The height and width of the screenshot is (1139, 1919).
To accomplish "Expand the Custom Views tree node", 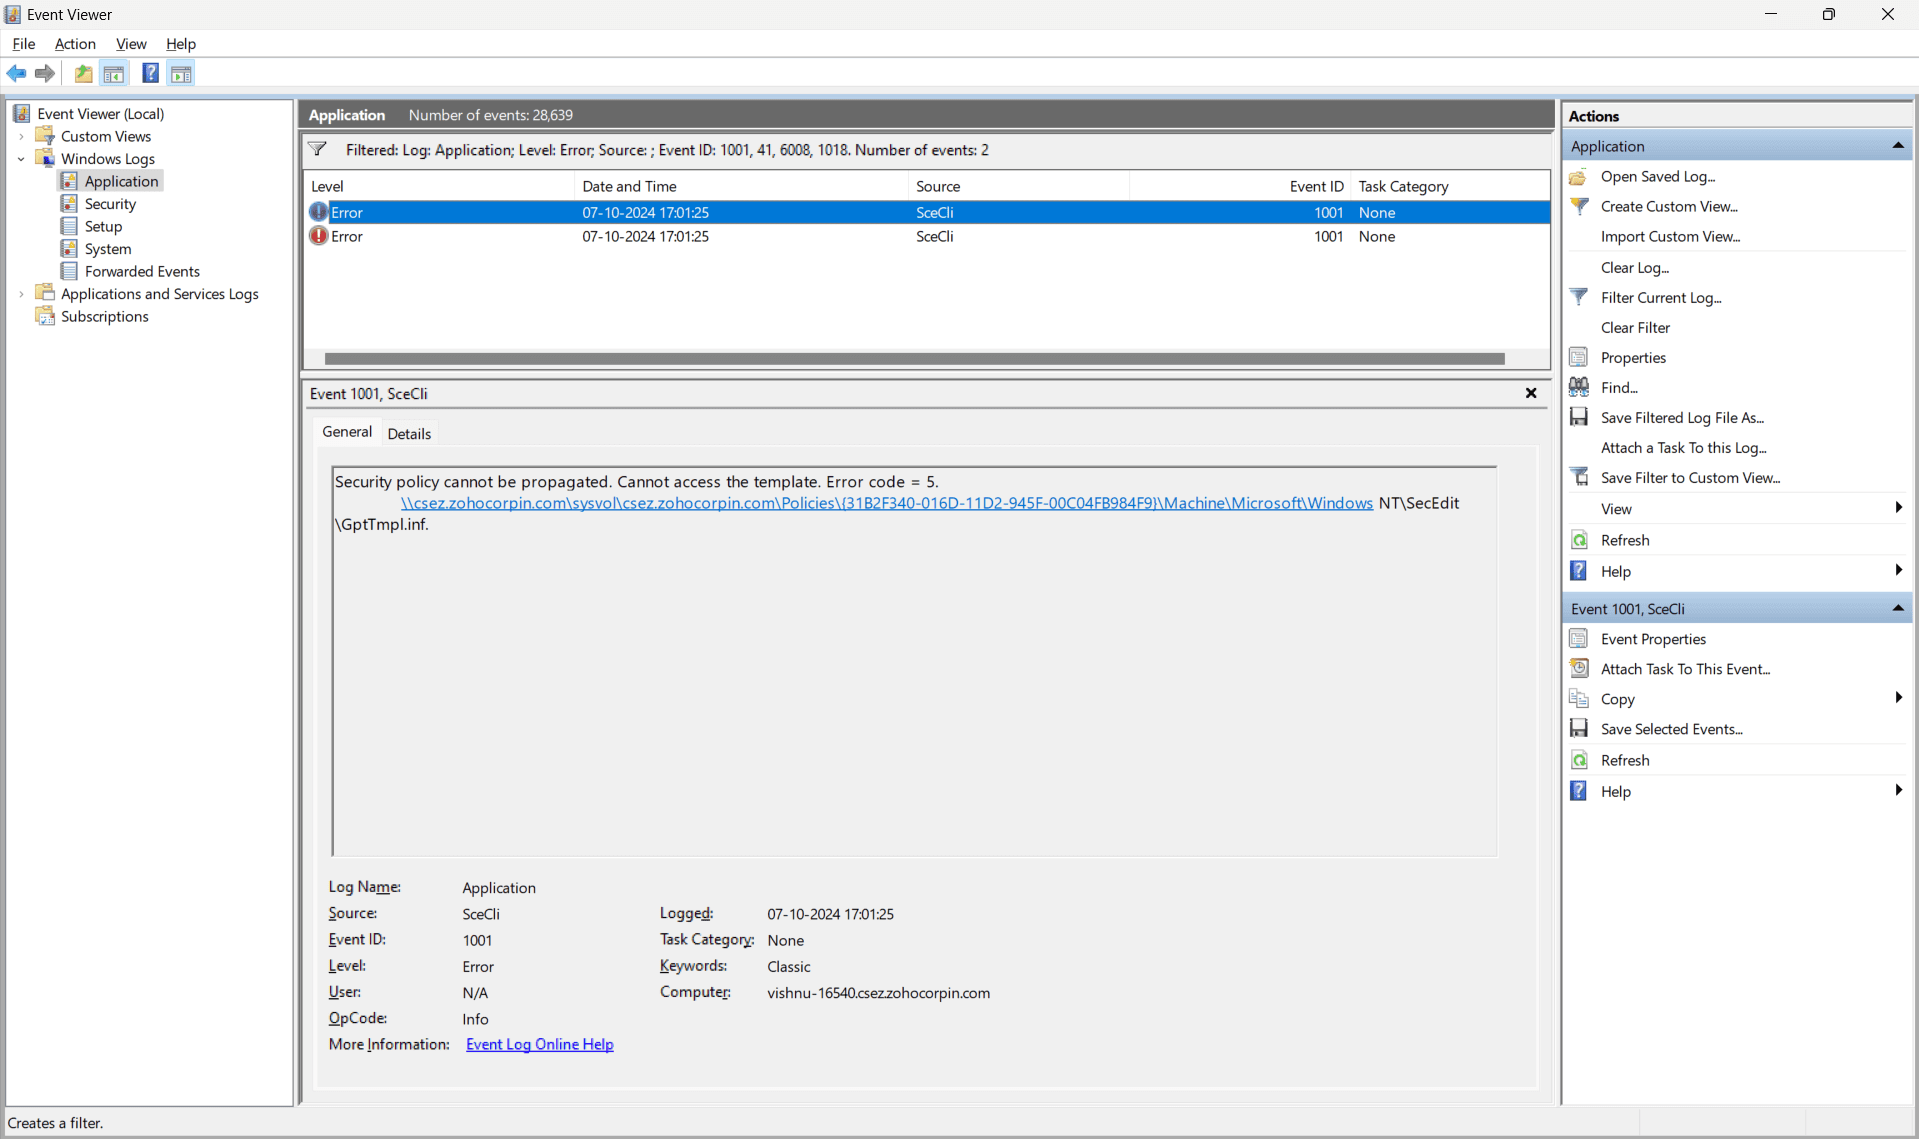I will pyautogui.click(x=21, y=136).
